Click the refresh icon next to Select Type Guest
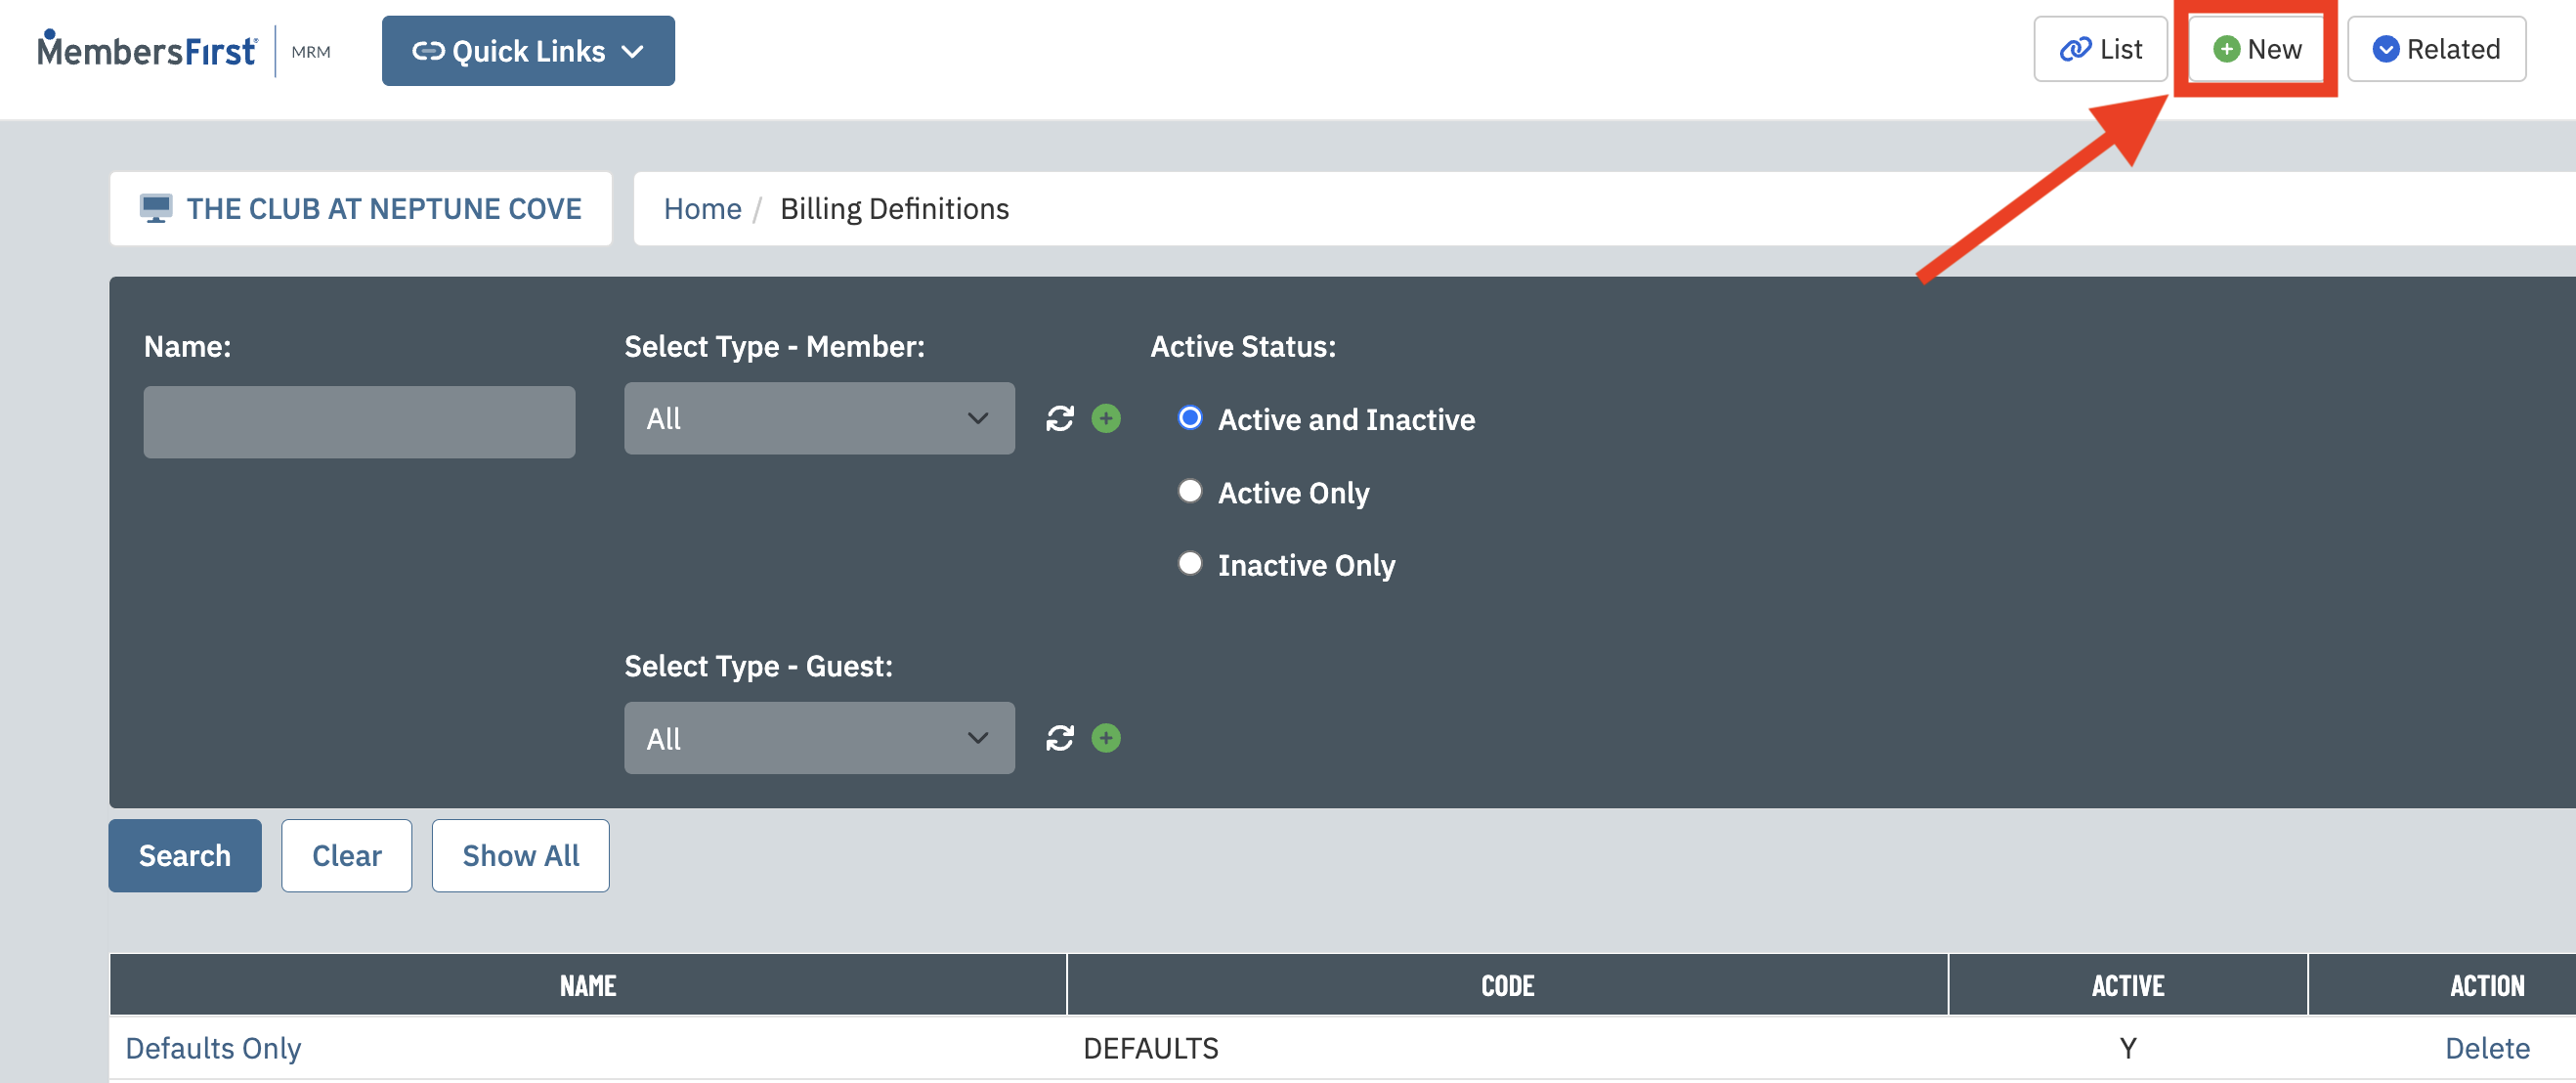 click(1061, 738)
